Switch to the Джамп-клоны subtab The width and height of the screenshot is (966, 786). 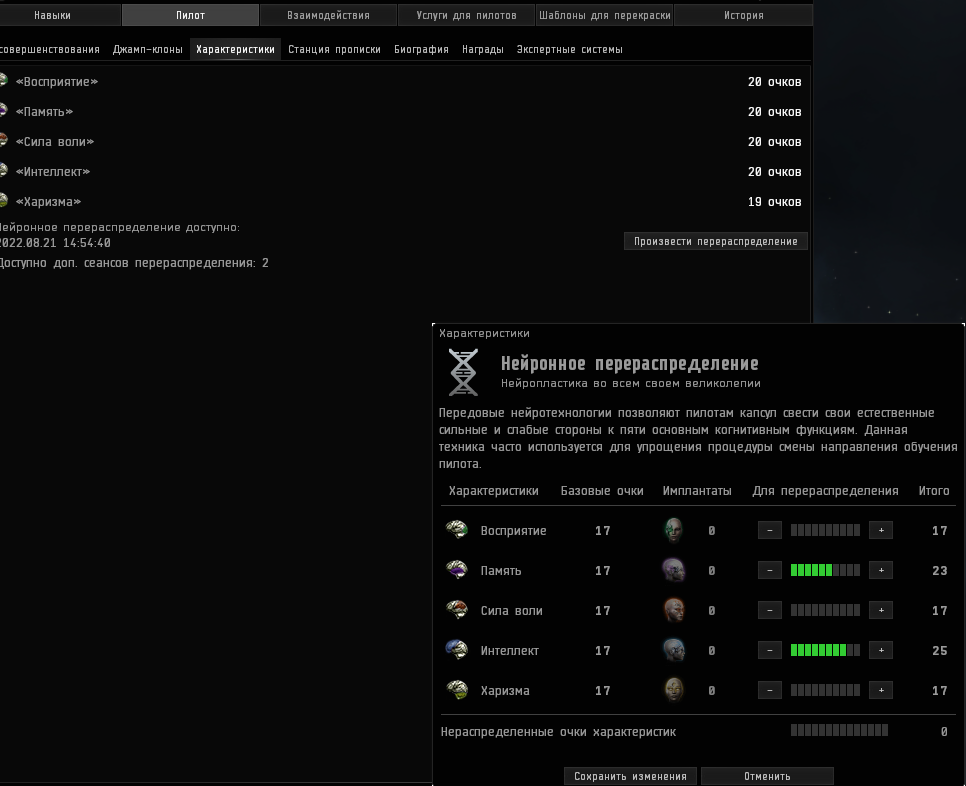pos(148,49)
